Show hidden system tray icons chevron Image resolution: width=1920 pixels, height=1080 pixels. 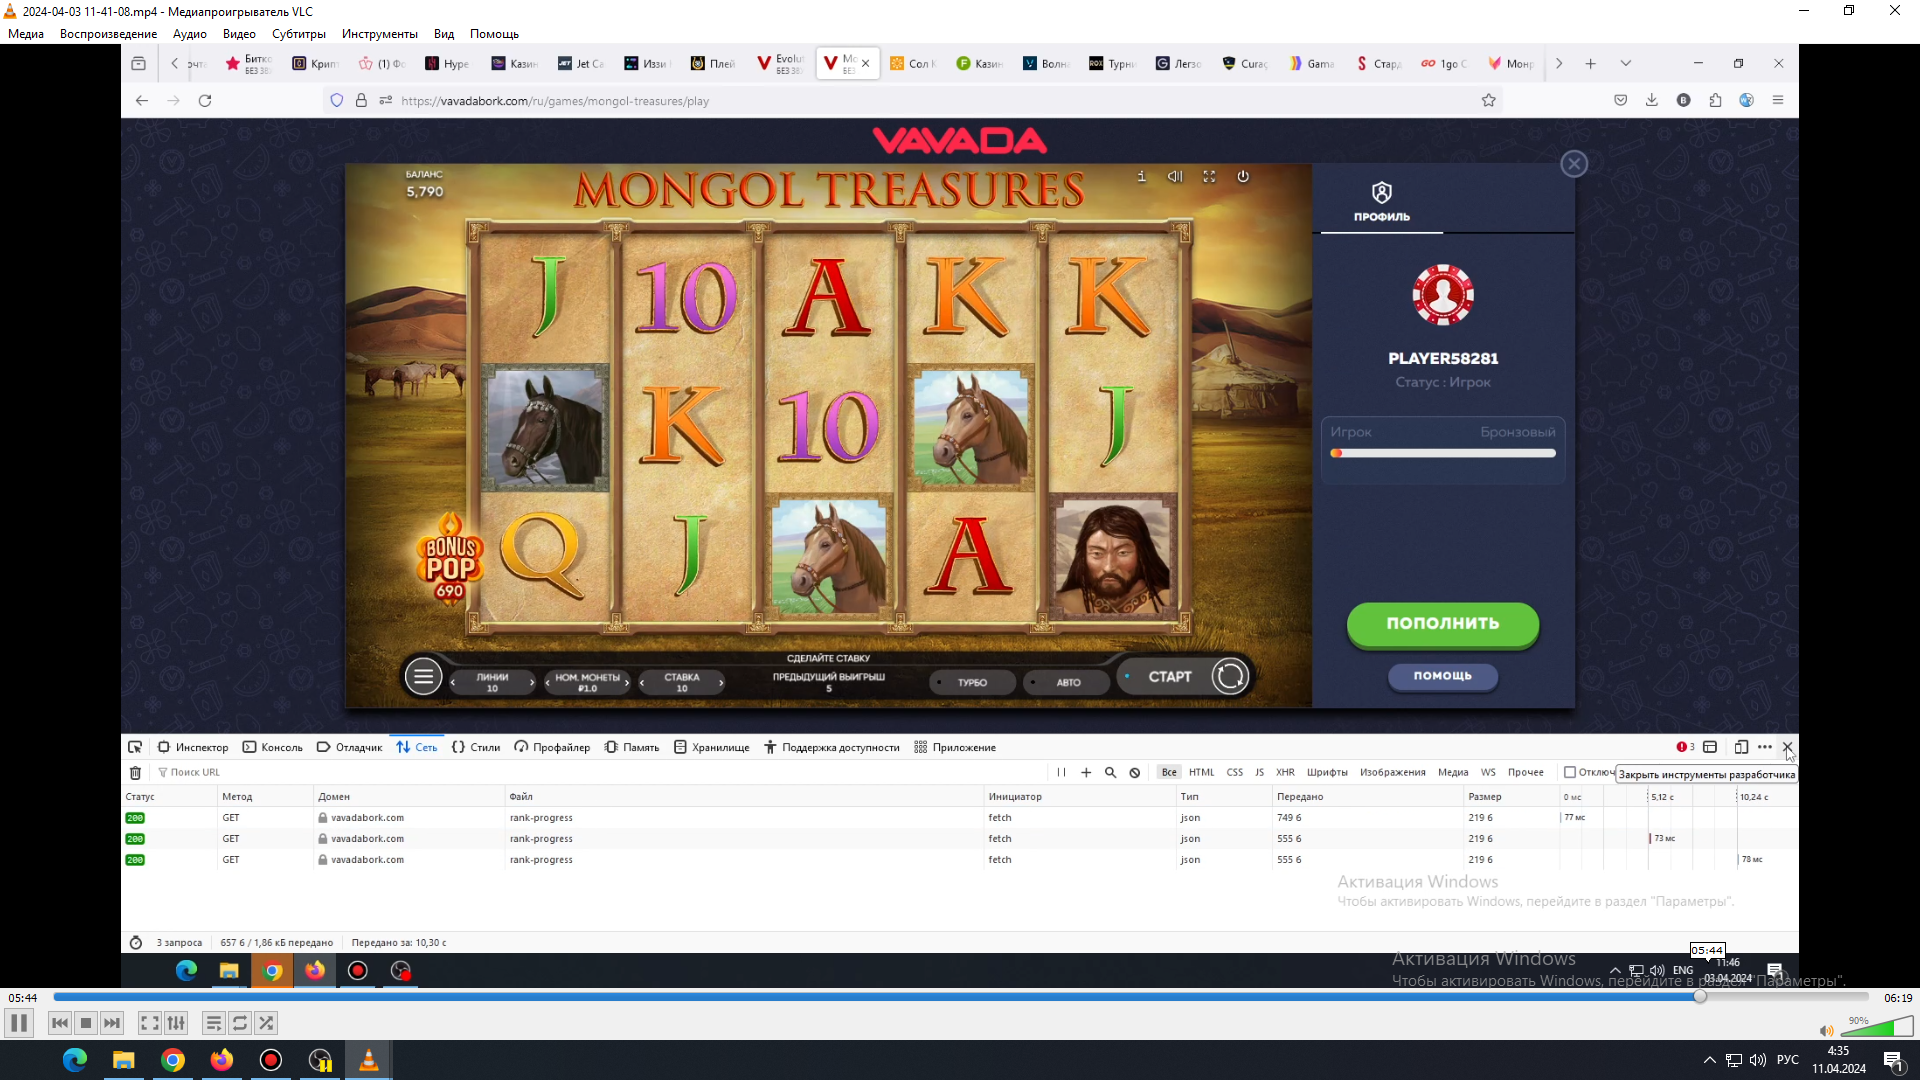[x=1709, y=1060]
